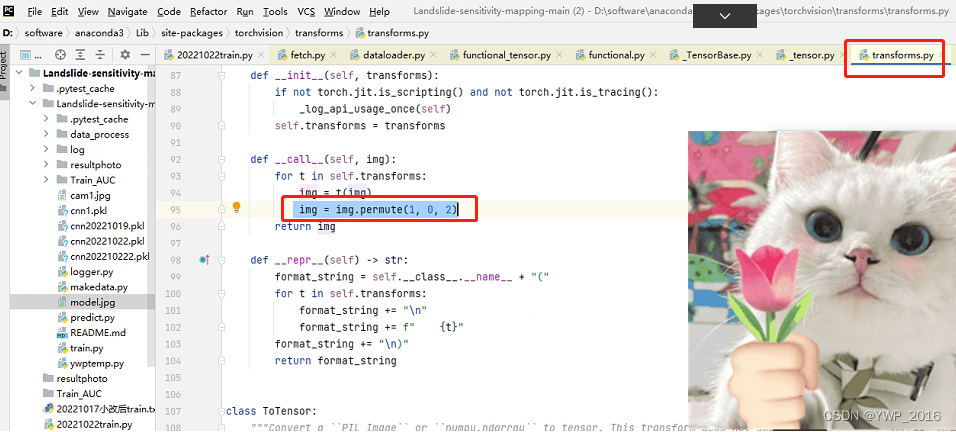Click the Collapse All icon in Project panel
Viewport: 956px width, 432px height.
pyautogui.click(x=99, y=55)
